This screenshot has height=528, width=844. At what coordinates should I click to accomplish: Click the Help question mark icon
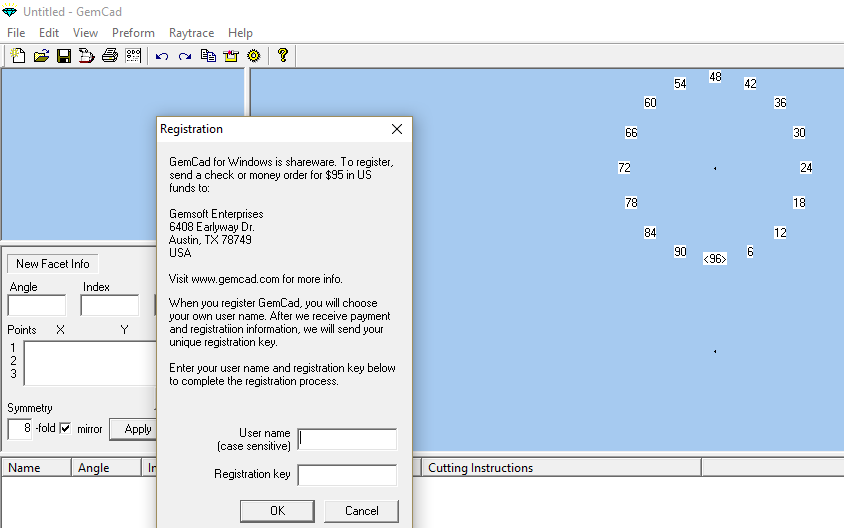tap(283, 55)
